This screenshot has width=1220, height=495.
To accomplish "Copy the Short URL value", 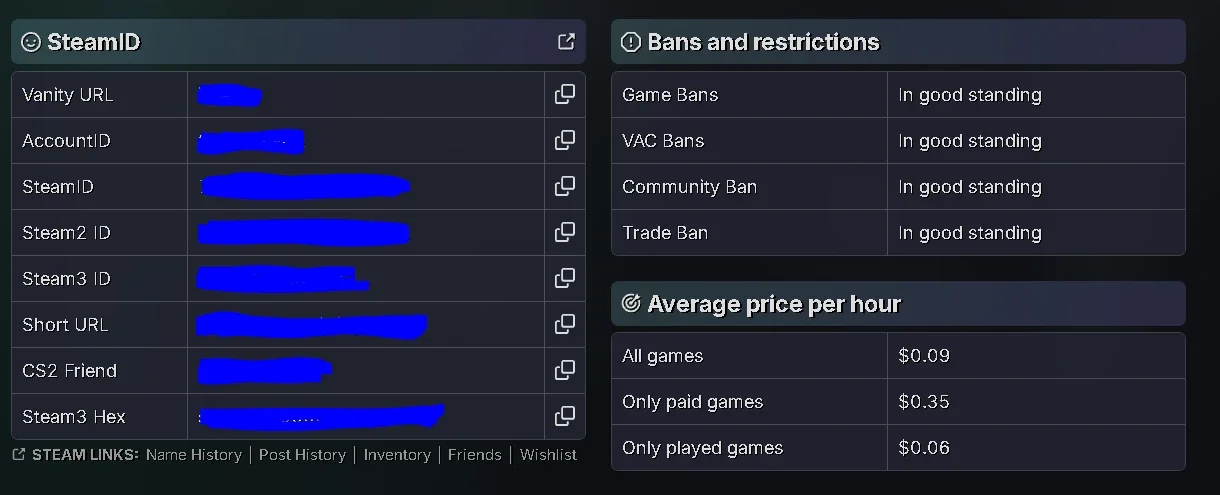I will pos(565,324).
